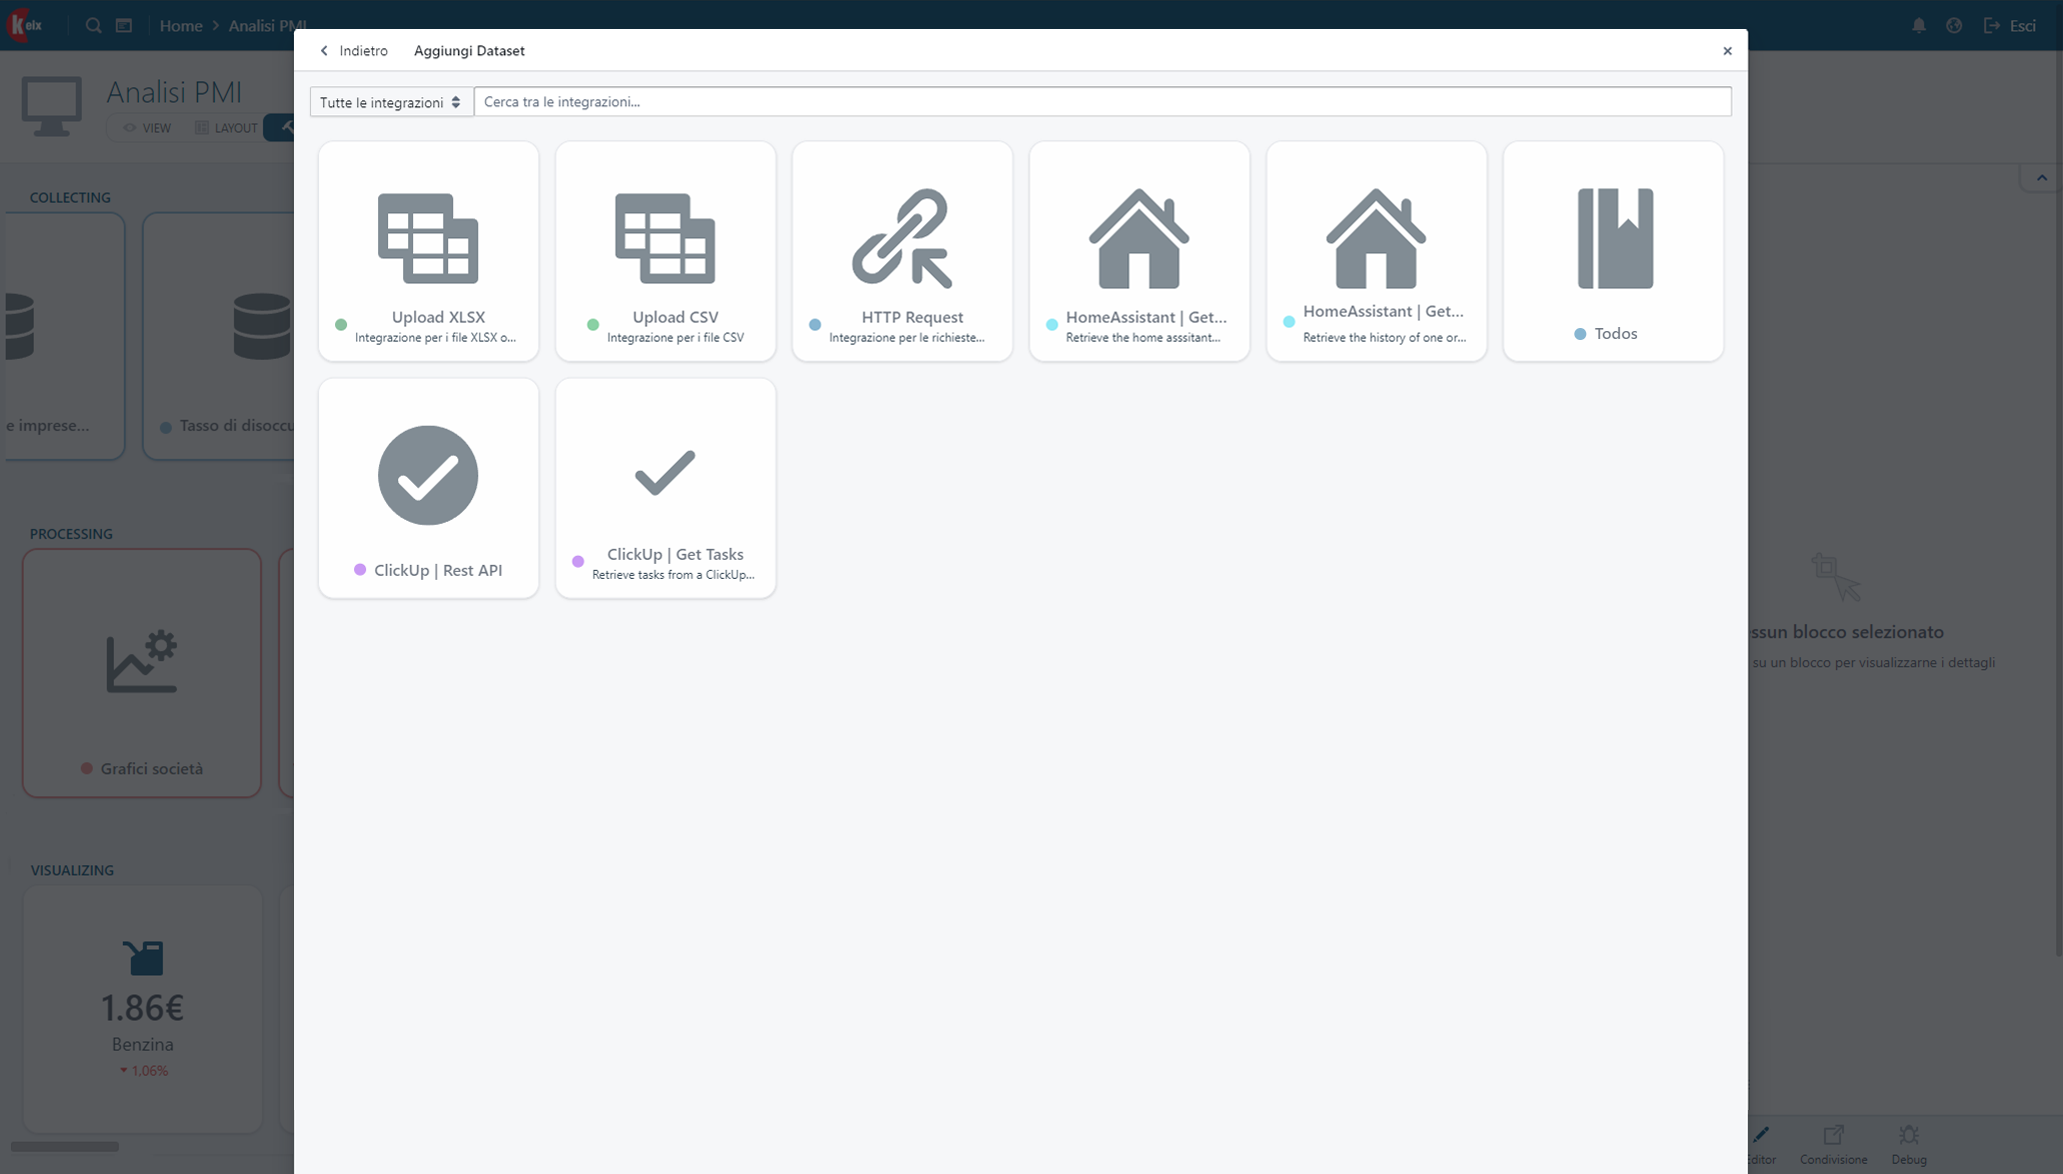
Task: Go back with Indietro
Action: coord(353,50)
